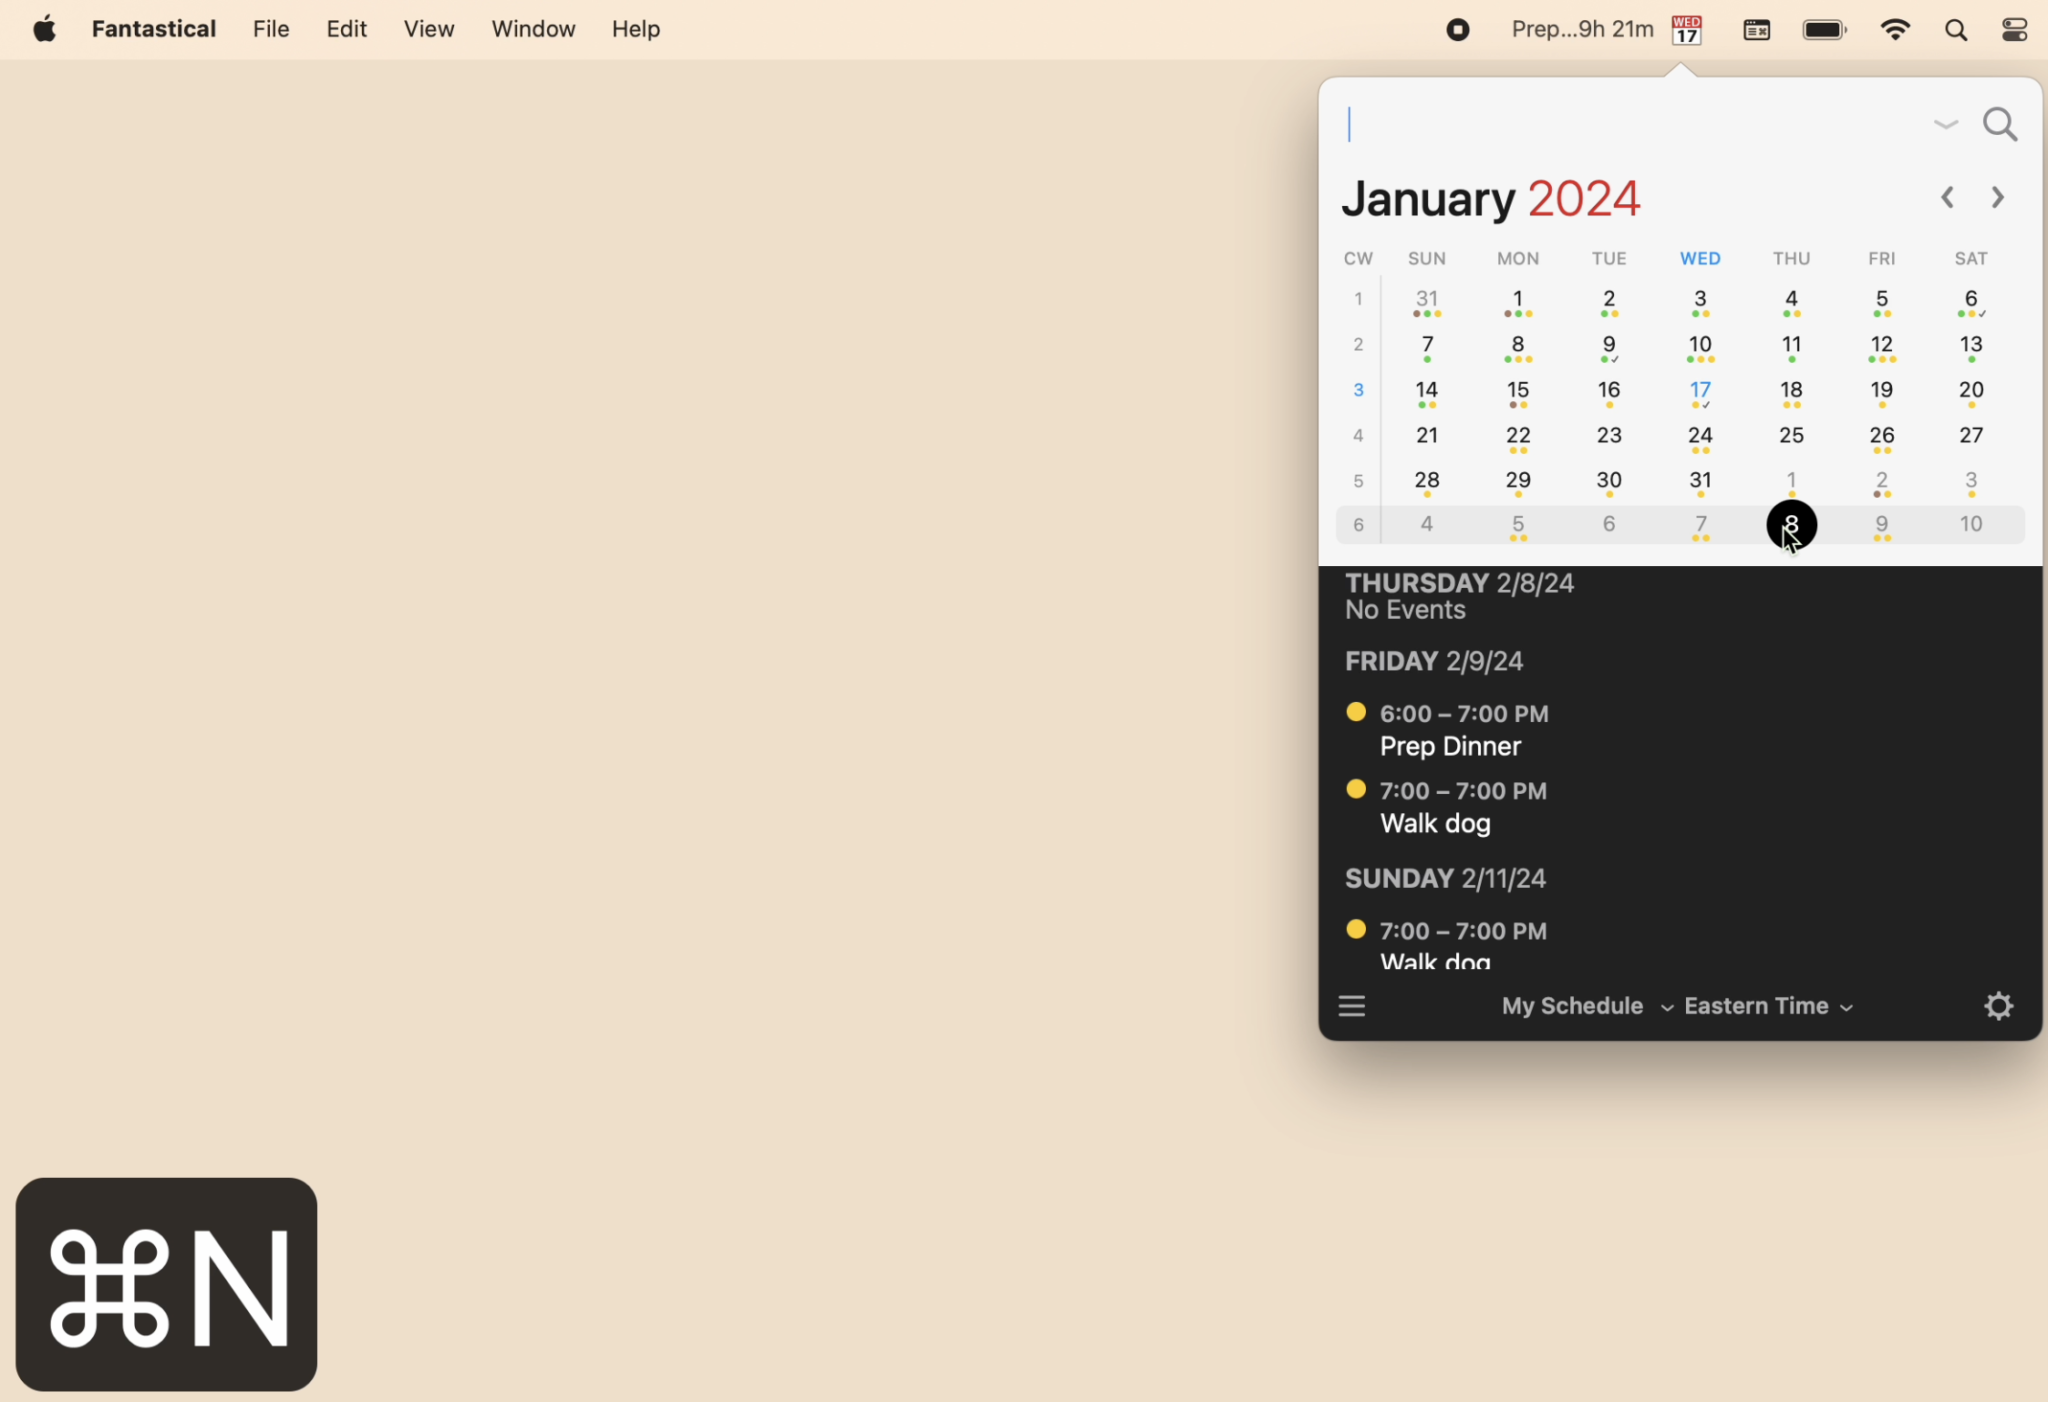Image resolution: width=2048 pixels, height=1402 pixels.
Task: Select February 5 in the calendar
Action: point(1518,525)
